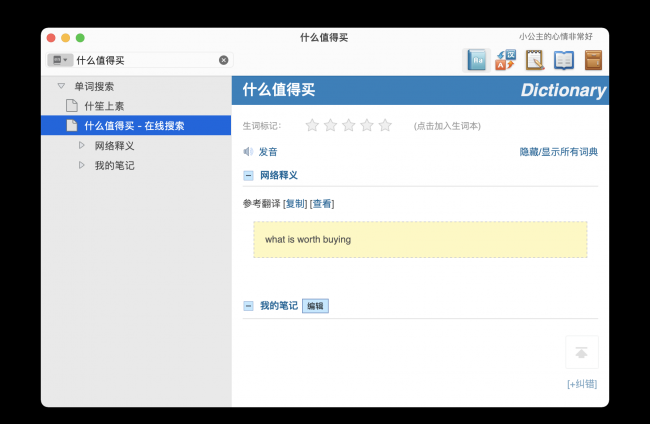
Task: Play pronunciation via the speaker icon
Action: [248, 152]
